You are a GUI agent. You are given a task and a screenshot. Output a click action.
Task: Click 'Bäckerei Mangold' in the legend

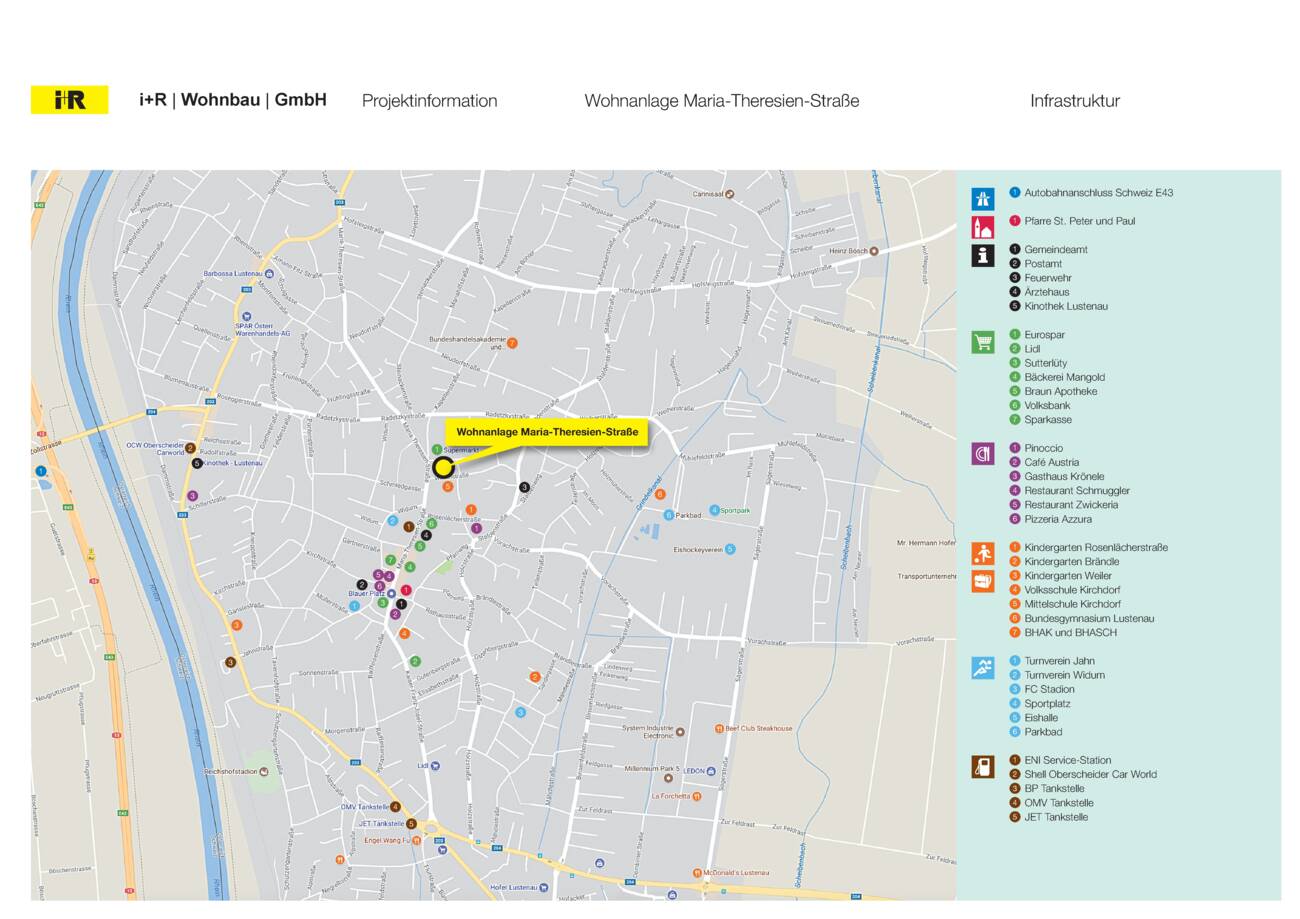tap(1064, 377)
